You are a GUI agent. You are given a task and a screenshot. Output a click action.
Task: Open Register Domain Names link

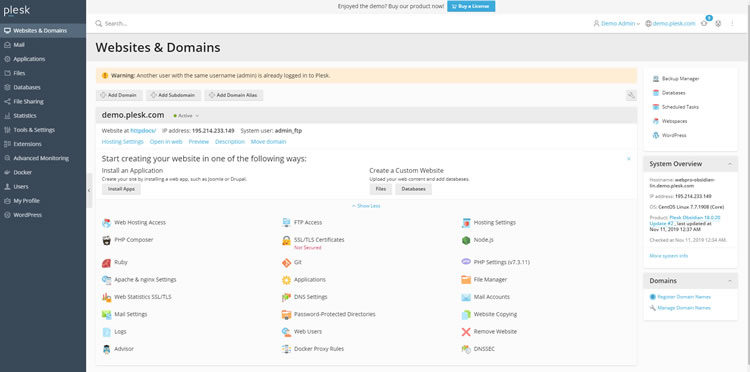684,297
